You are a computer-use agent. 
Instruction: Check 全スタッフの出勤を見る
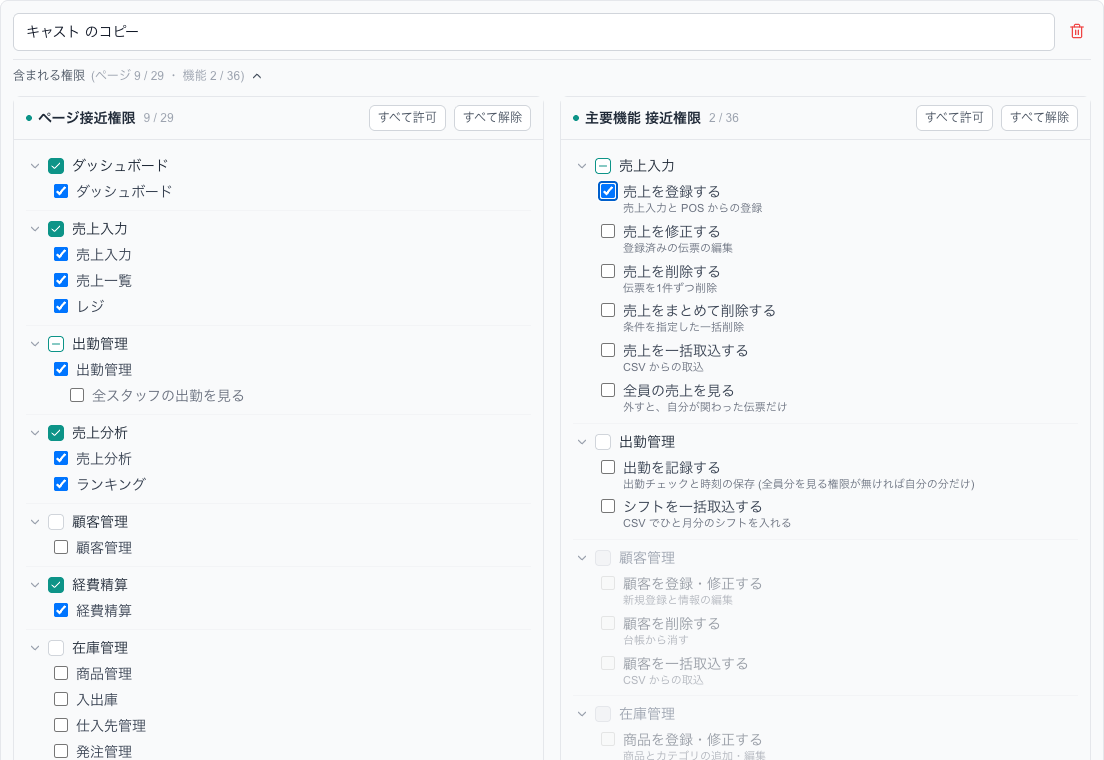77,395
